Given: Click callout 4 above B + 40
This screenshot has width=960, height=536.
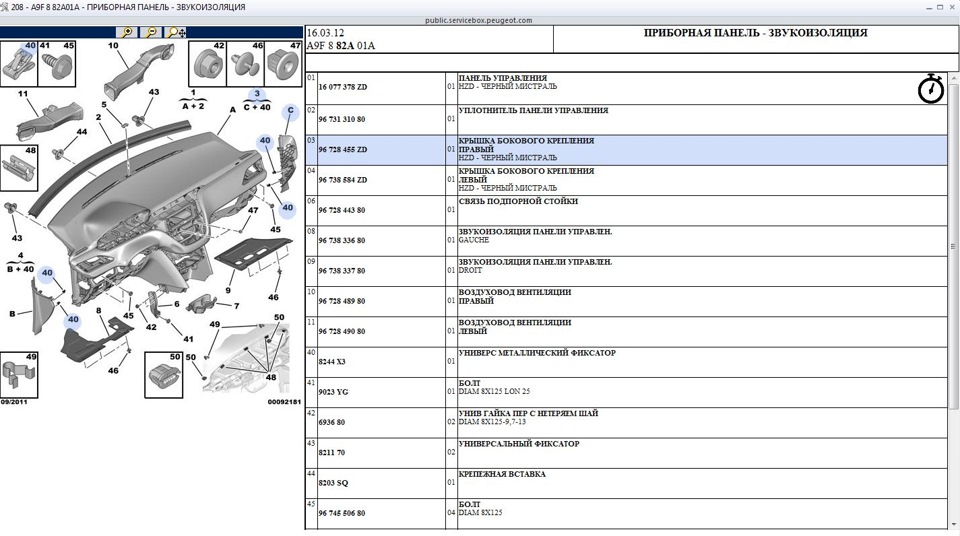Looking at the screenshot, I should pyautogui.click(x=21, y=255).
